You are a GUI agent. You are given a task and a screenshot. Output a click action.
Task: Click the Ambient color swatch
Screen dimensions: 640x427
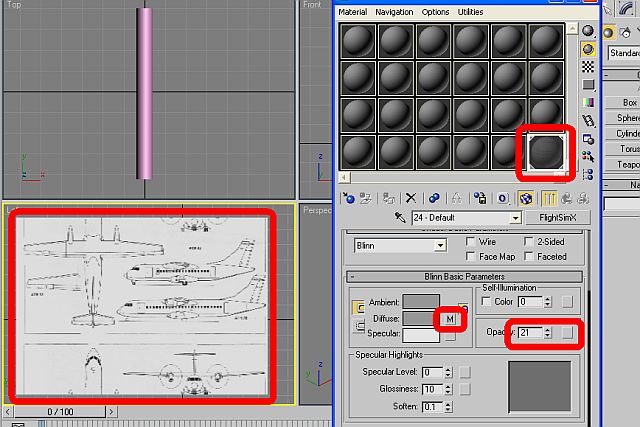[421, 302]
